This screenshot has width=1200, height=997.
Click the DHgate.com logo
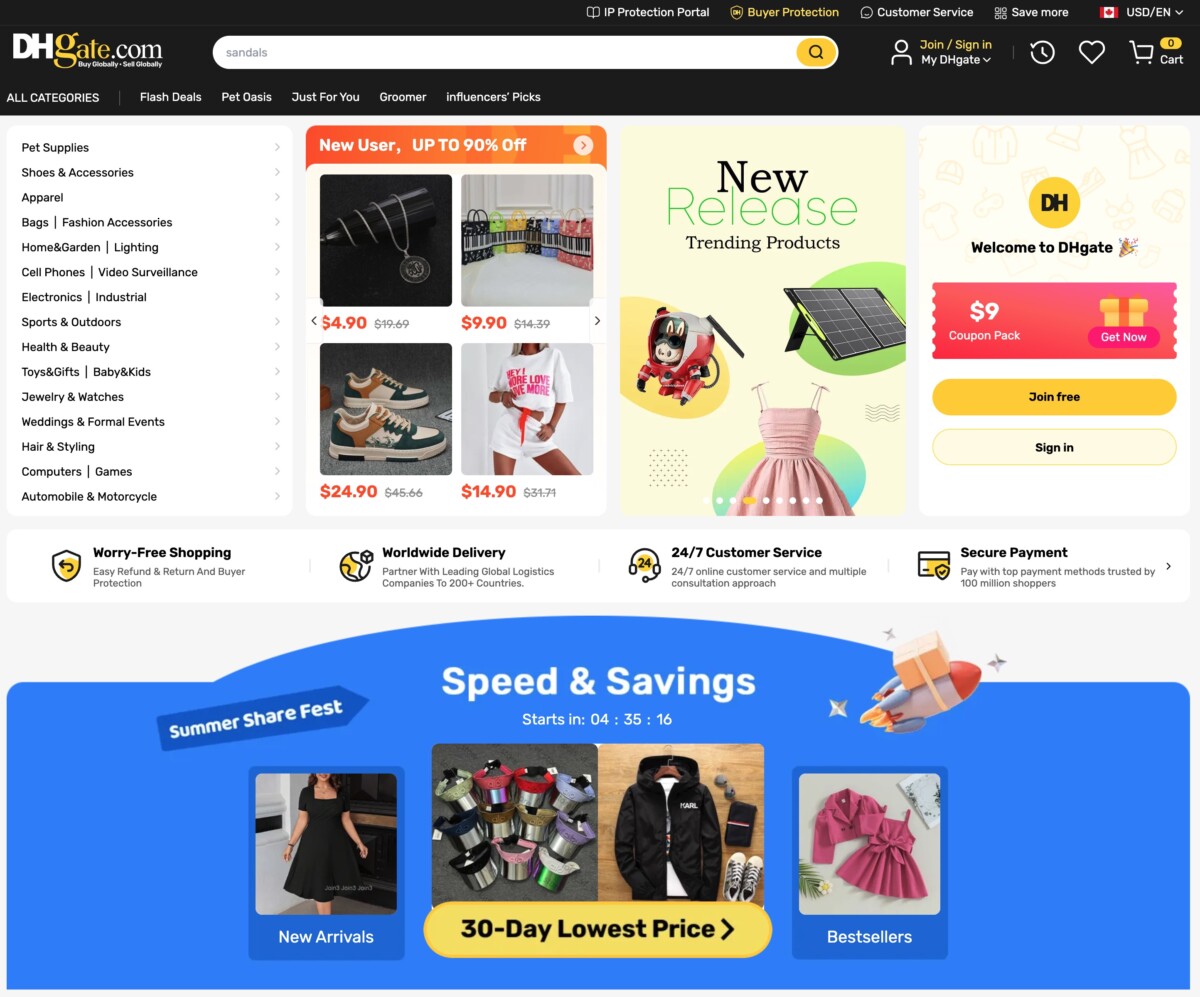[x=87, y=50]
